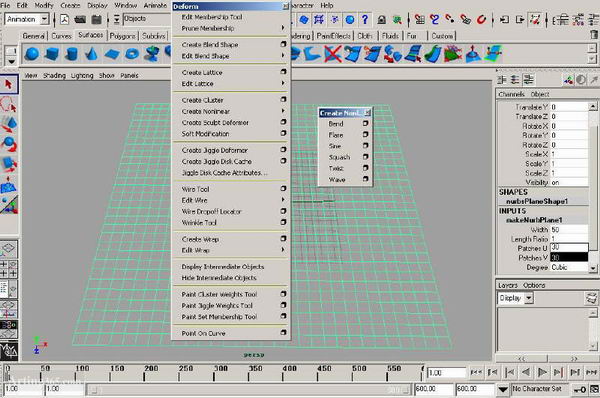Open the Animation menu set dropdown

click(x=45, y=19)
